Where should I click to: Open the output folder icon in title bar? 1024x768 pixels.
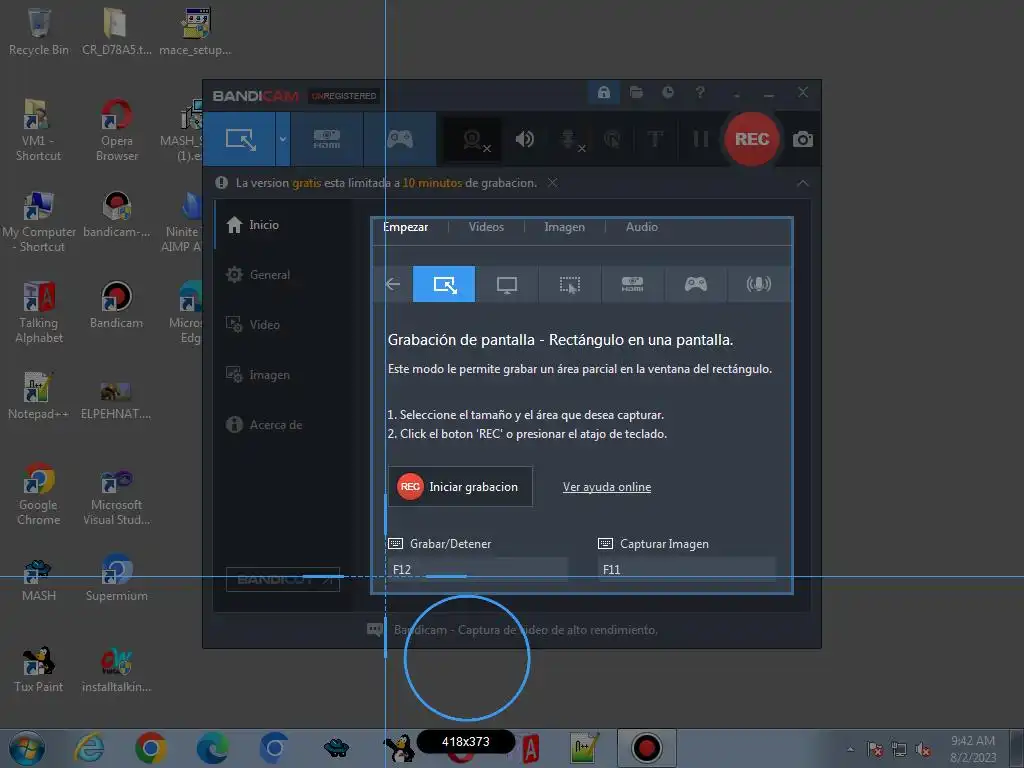click(636, 93)
